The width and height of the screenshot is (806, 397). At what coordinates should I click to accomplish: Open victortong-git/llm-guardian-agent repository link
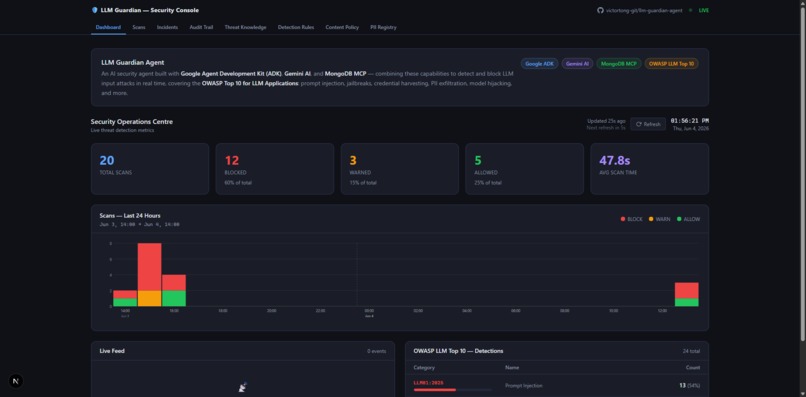(644, 10)
